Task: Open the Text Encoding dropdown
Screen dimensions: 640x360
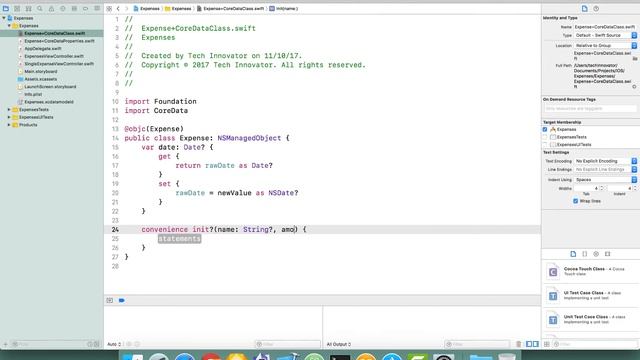Action: 606,161
